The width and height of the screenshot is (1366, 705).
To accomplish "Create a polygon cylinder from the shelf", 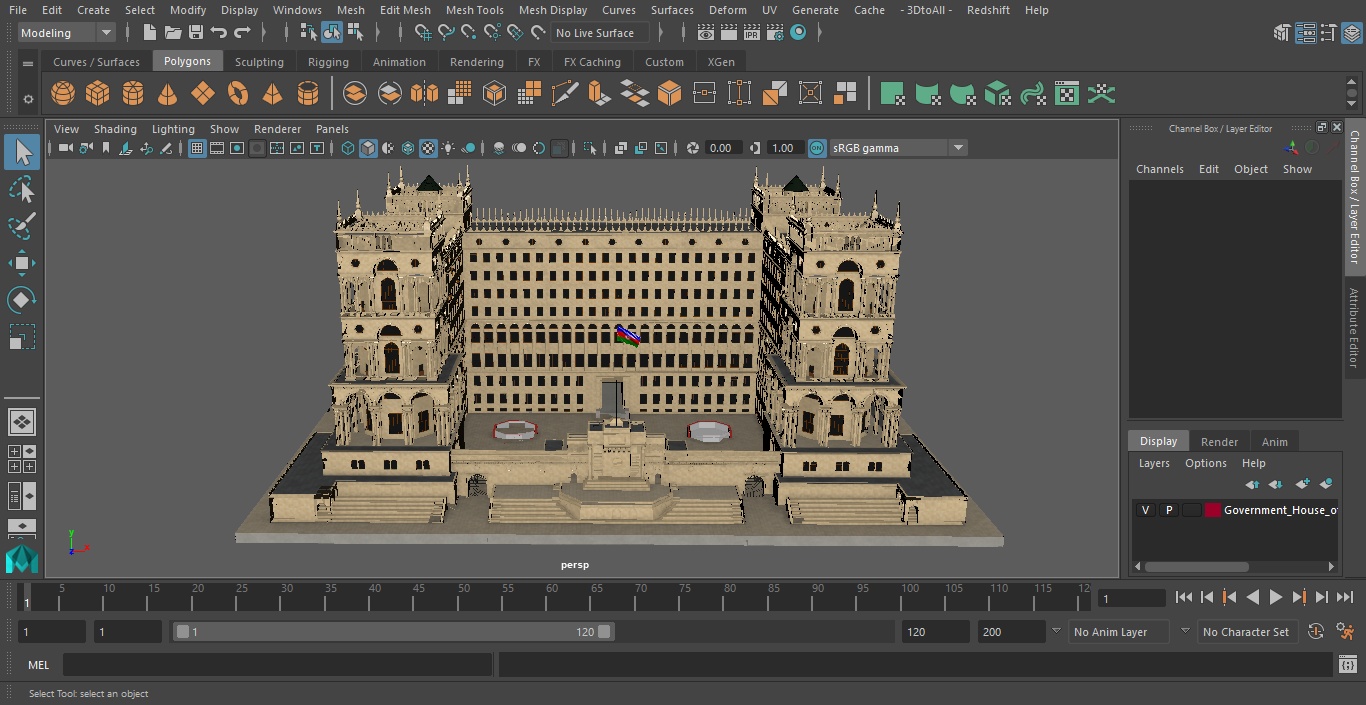I will point(133,94).
